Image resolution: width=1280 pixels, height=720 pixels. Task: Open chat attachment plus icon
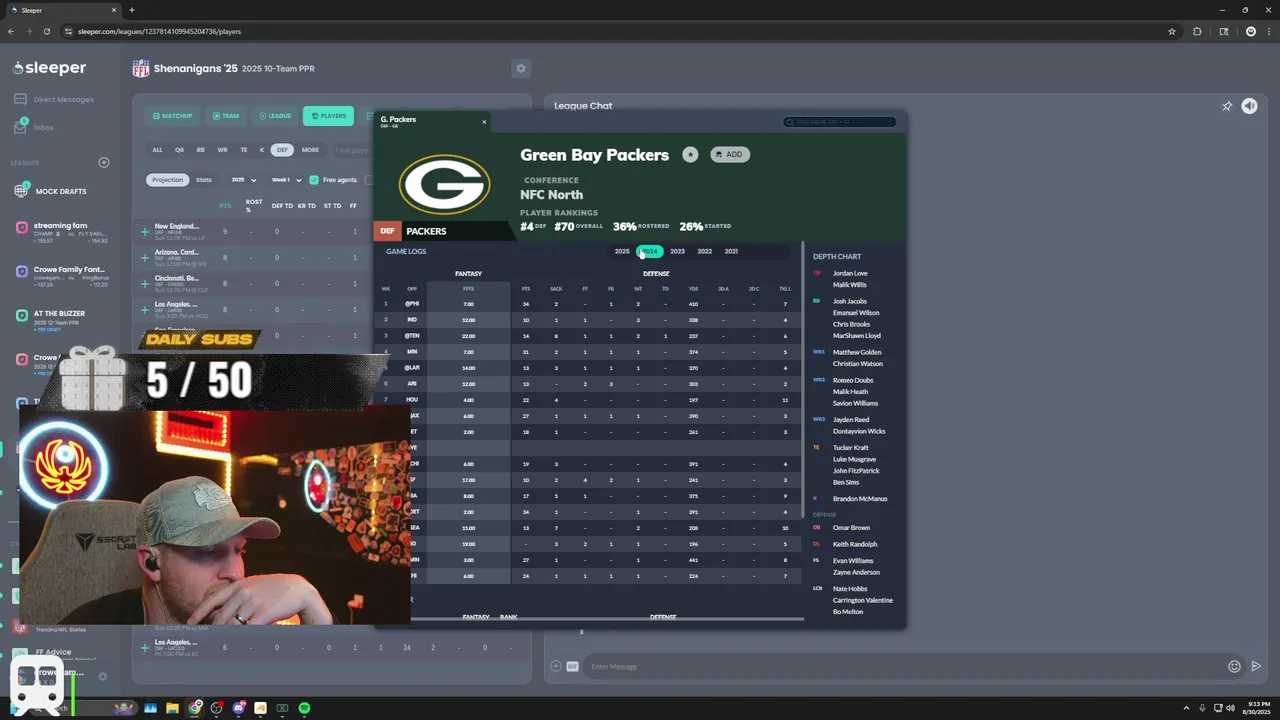(555, 666)
